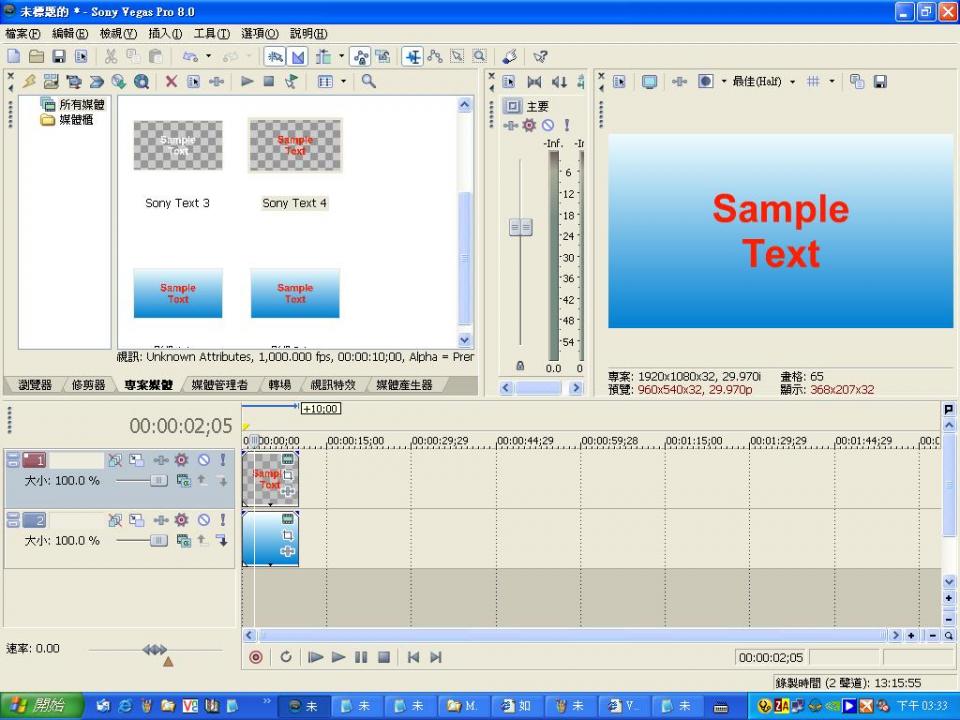The height and width of the screenshot is (720, 960).
Task: Mute video track 1
Action: tap(203, 460)
